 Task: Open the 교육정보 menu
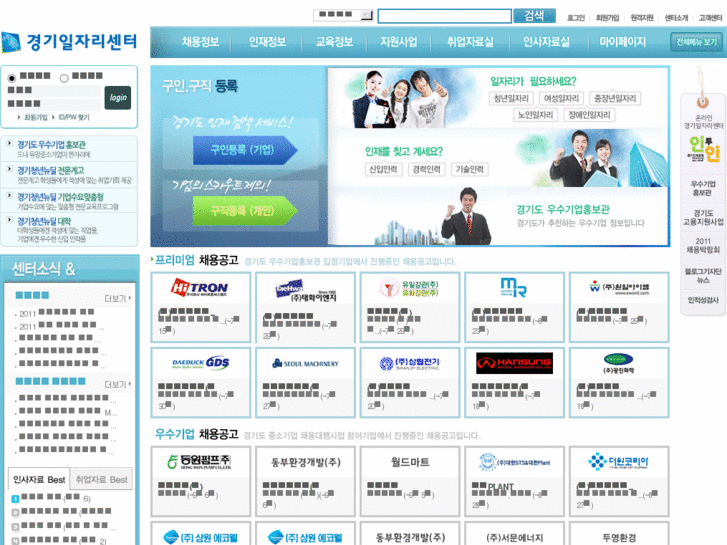click(334, 42)
